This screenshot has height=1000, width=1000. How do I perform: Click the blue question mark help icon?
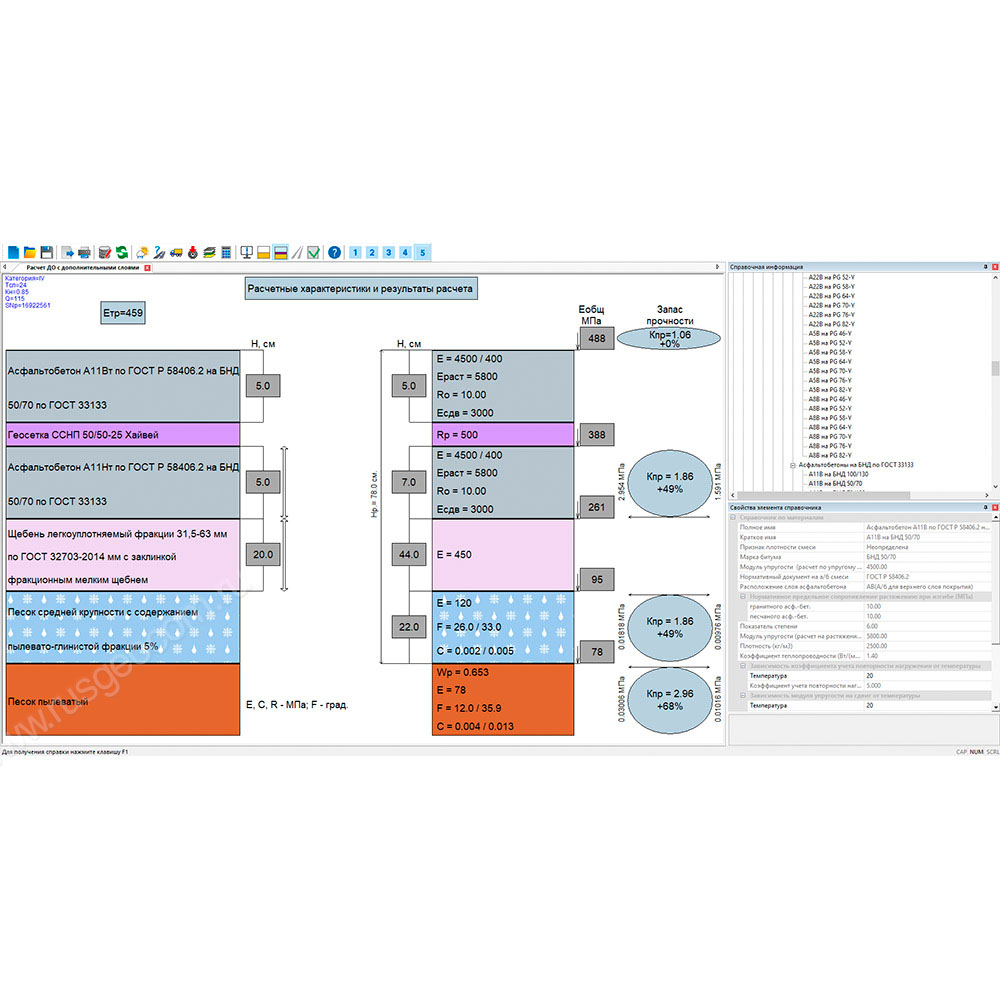pyautogui.click(x=335, y=252)
